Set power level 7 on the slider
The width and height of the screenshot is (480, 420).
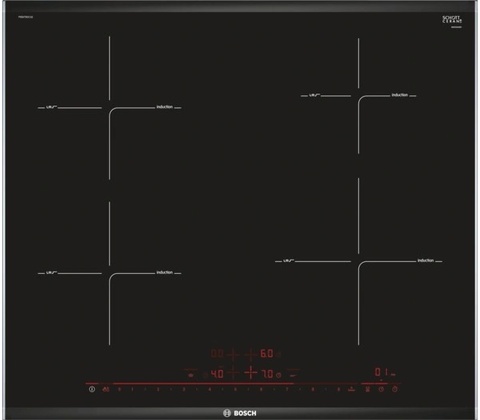click(287, 389)
